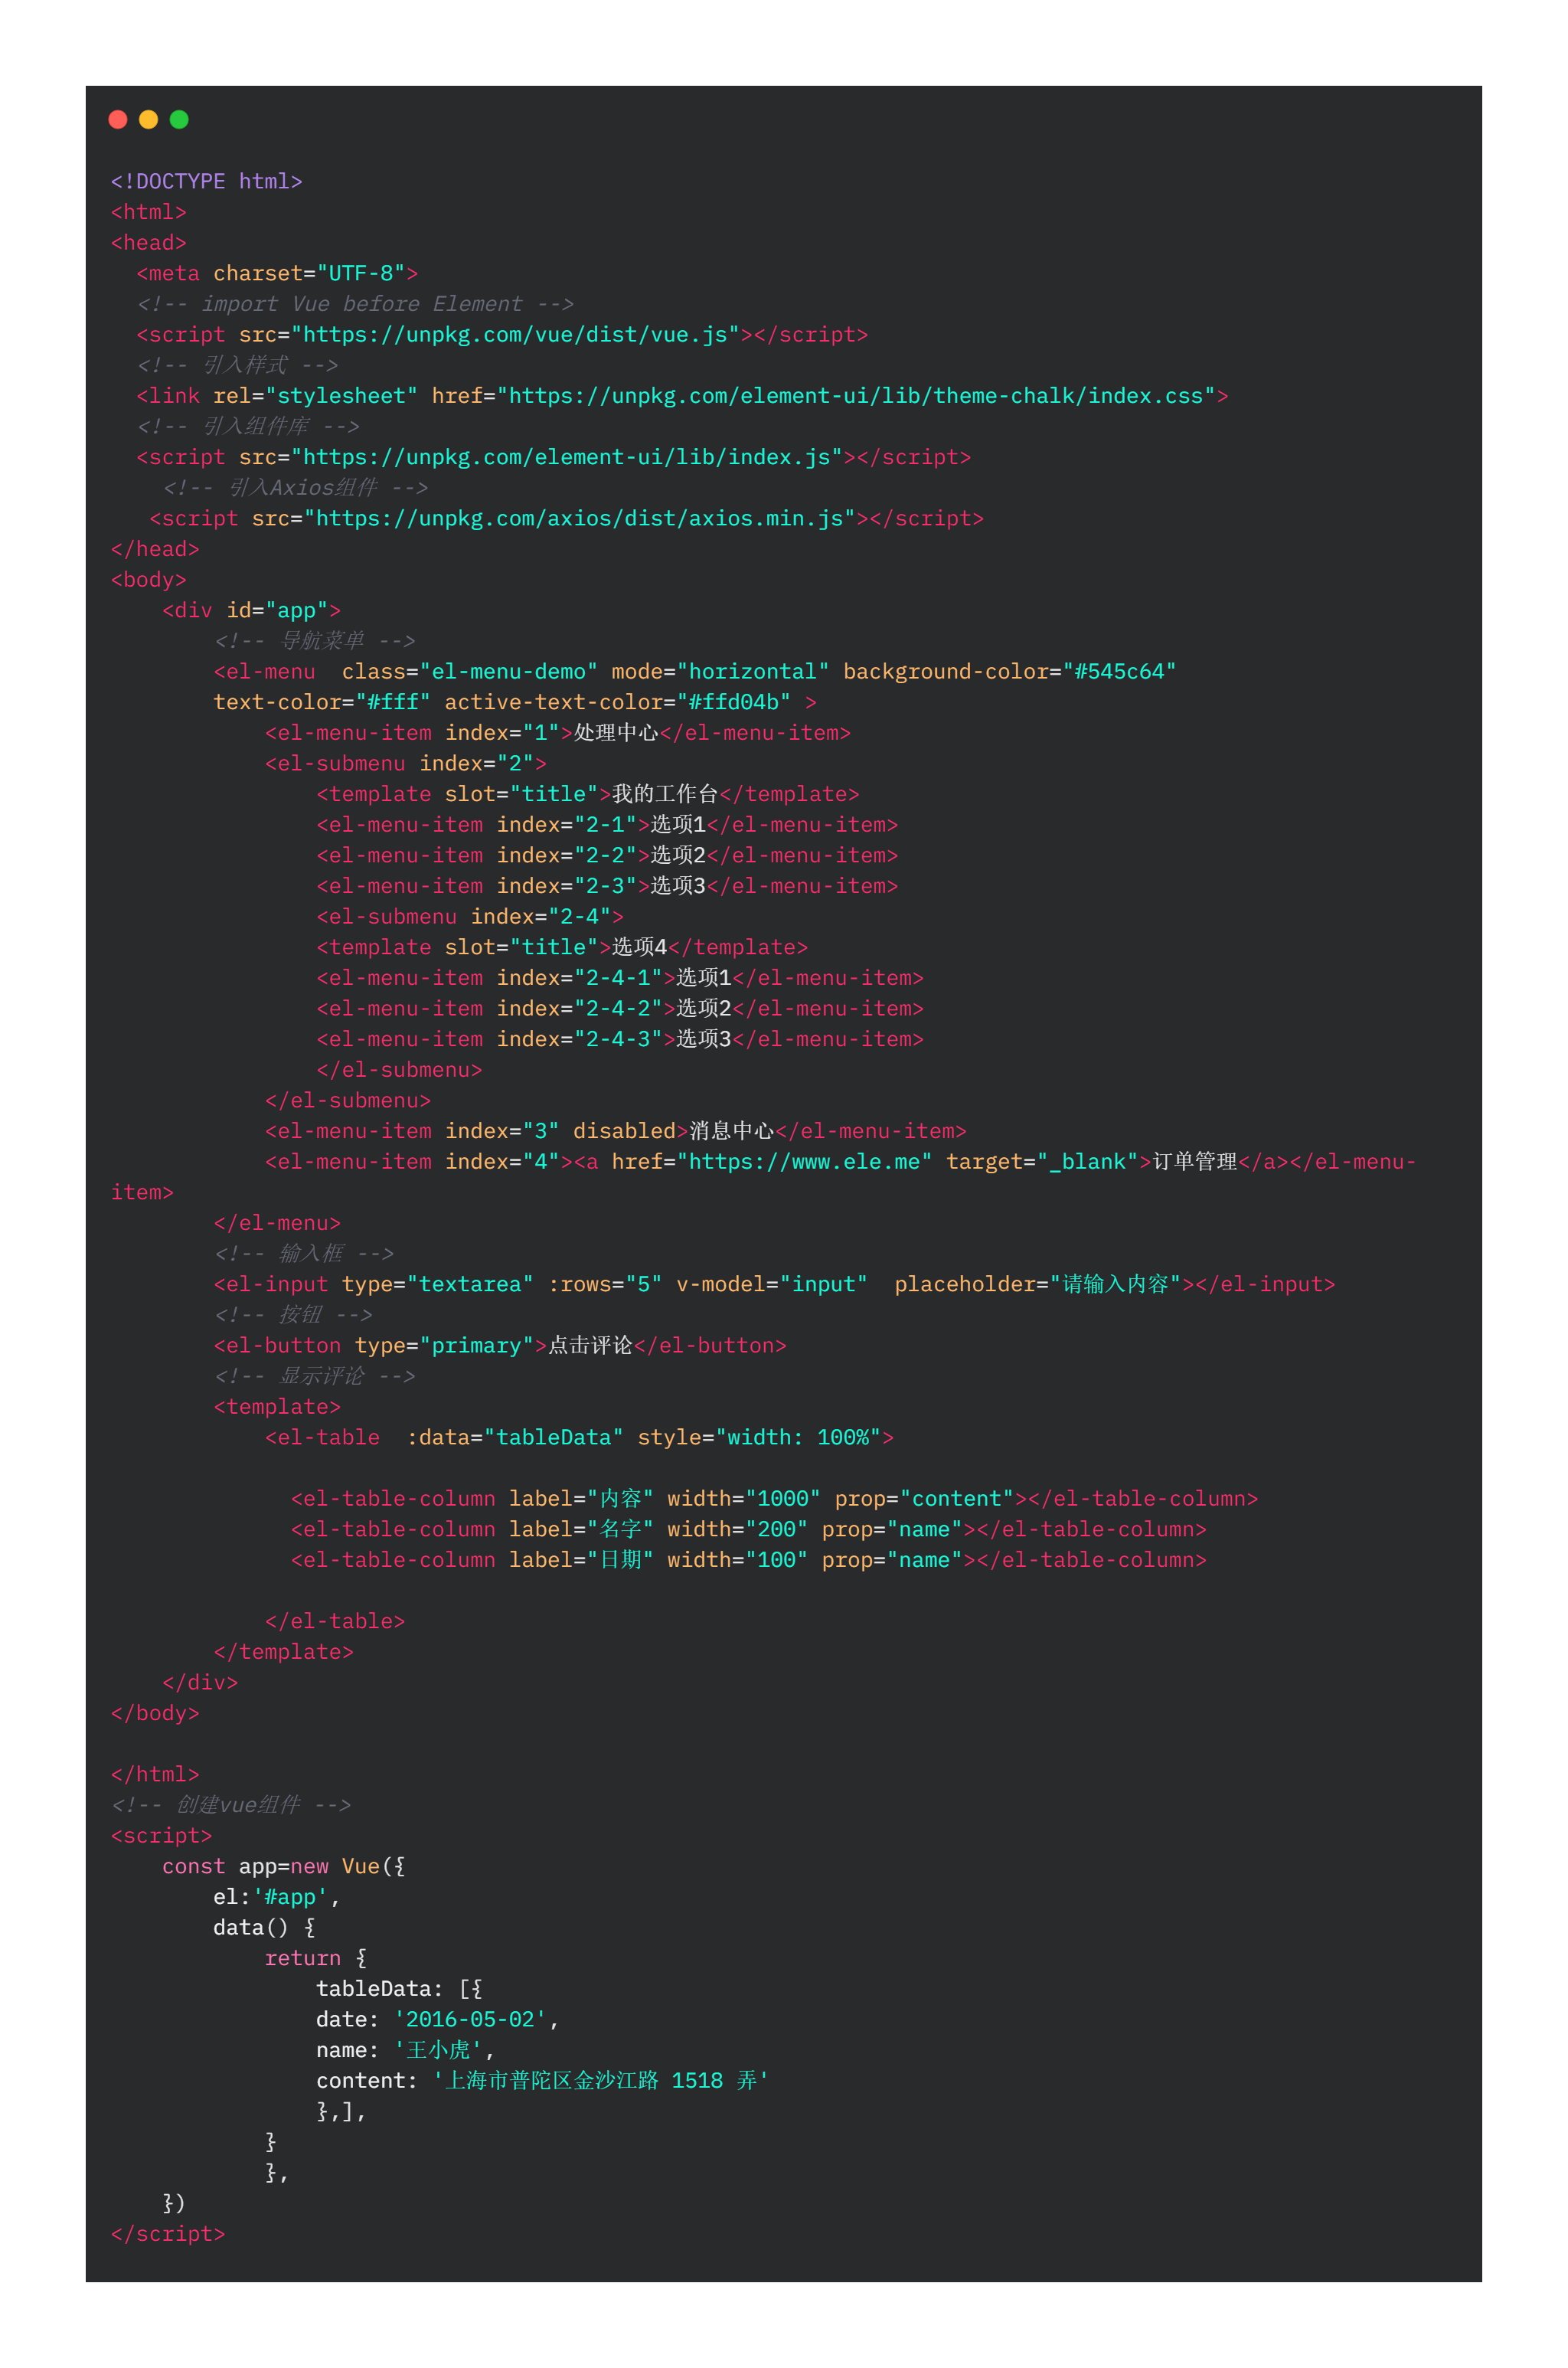
Task: Click the 'const app=new Vue({' line
Action: tap(283, 1867)
